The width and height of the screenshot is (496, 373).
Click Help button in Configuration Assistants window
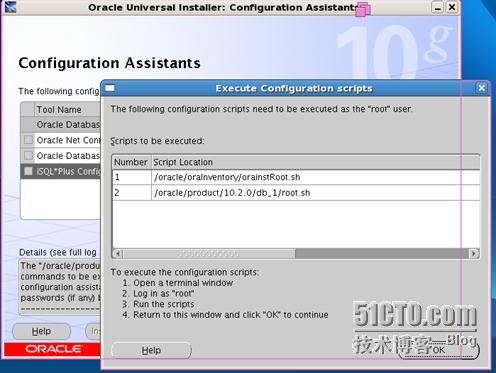(41, 331)
